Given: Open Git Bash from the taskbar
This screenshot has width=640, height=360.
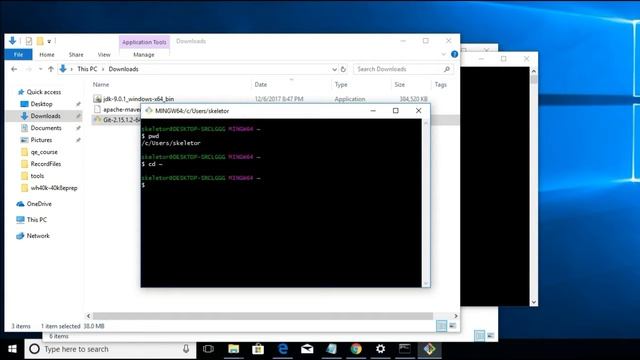Looking at the screenshot, I should (x=429, y=349).
